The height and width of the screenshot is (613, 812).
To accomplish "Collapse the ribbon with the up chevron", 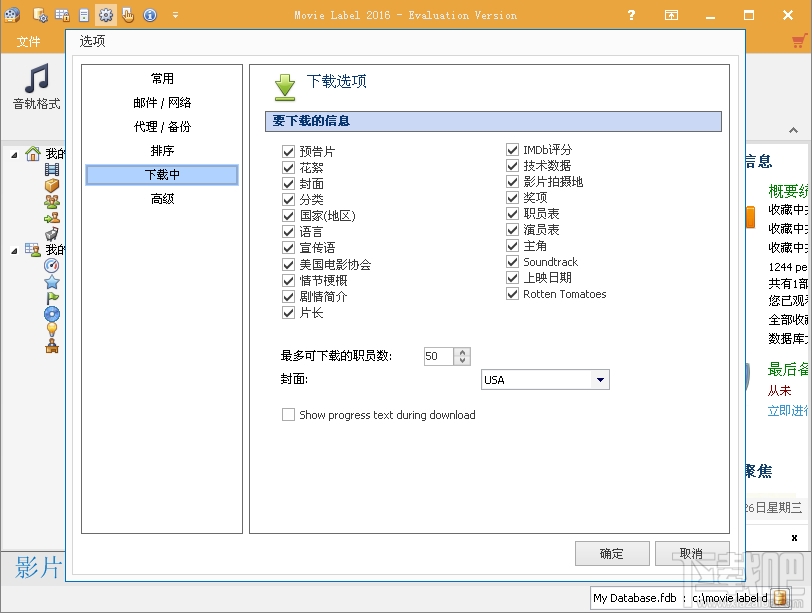I will 793,130.
